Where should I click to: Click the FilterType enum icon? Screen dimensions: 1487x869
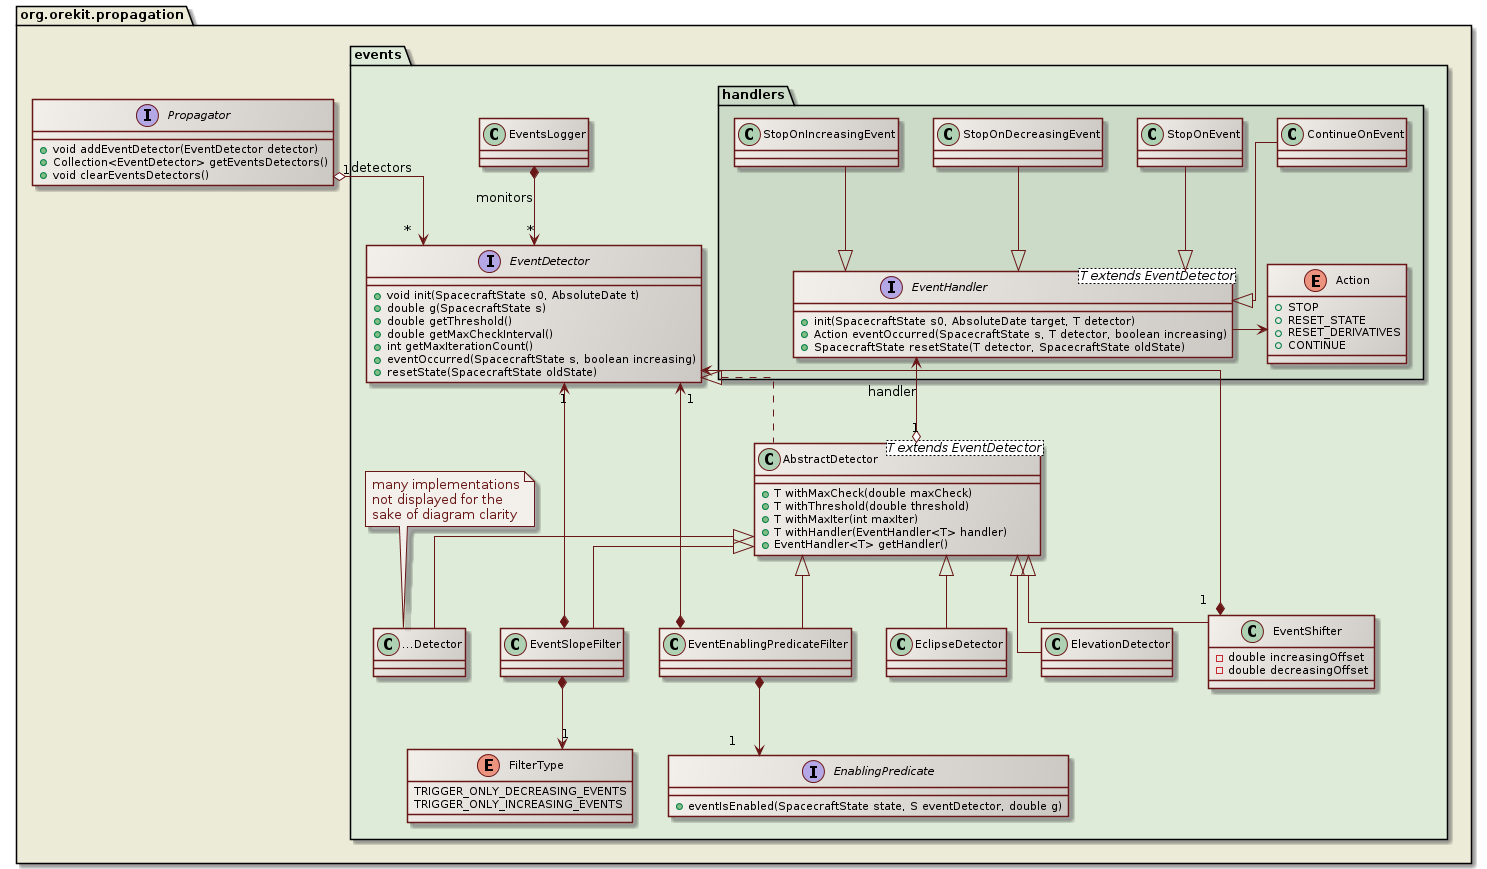pos(487,765)
